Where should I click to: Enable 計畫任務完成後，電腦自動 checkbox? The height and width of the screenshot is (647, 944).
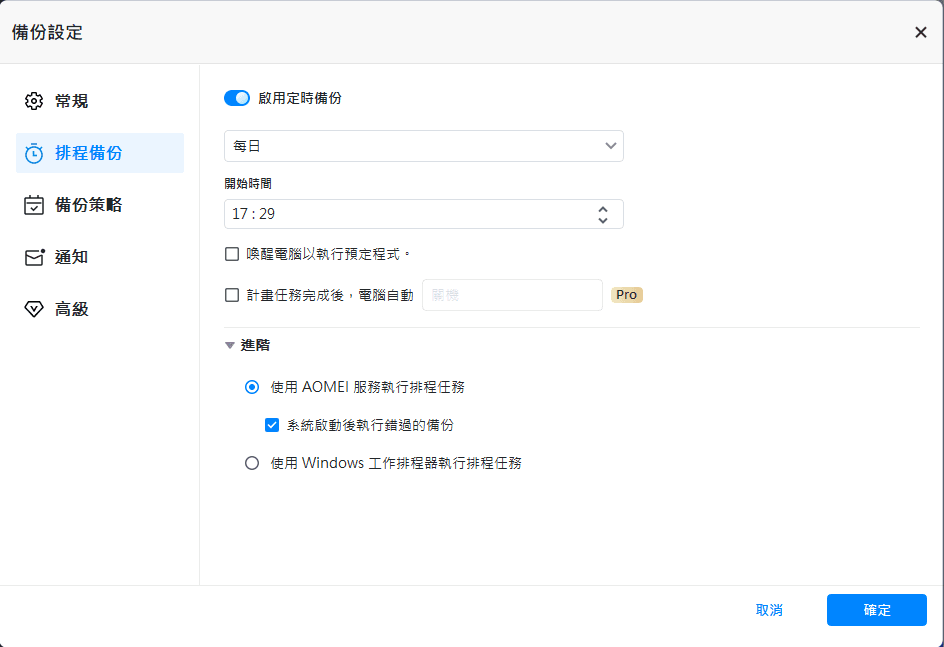coord(232,295)
